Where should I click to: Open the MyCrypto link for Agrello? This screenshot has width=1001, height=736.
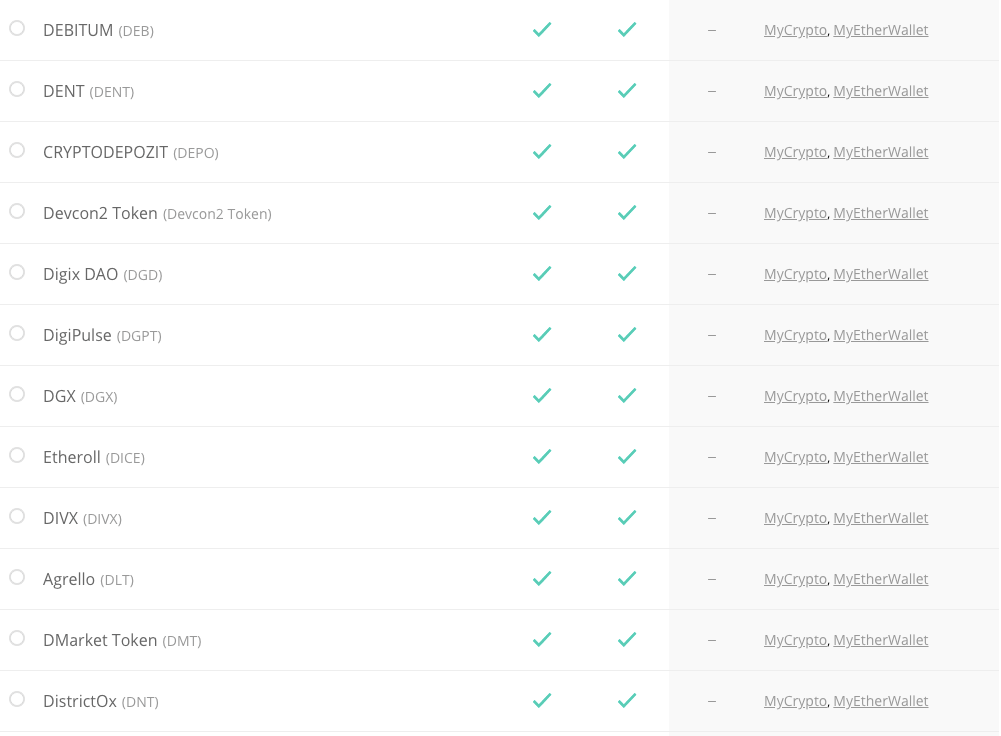tap(795, 578)
